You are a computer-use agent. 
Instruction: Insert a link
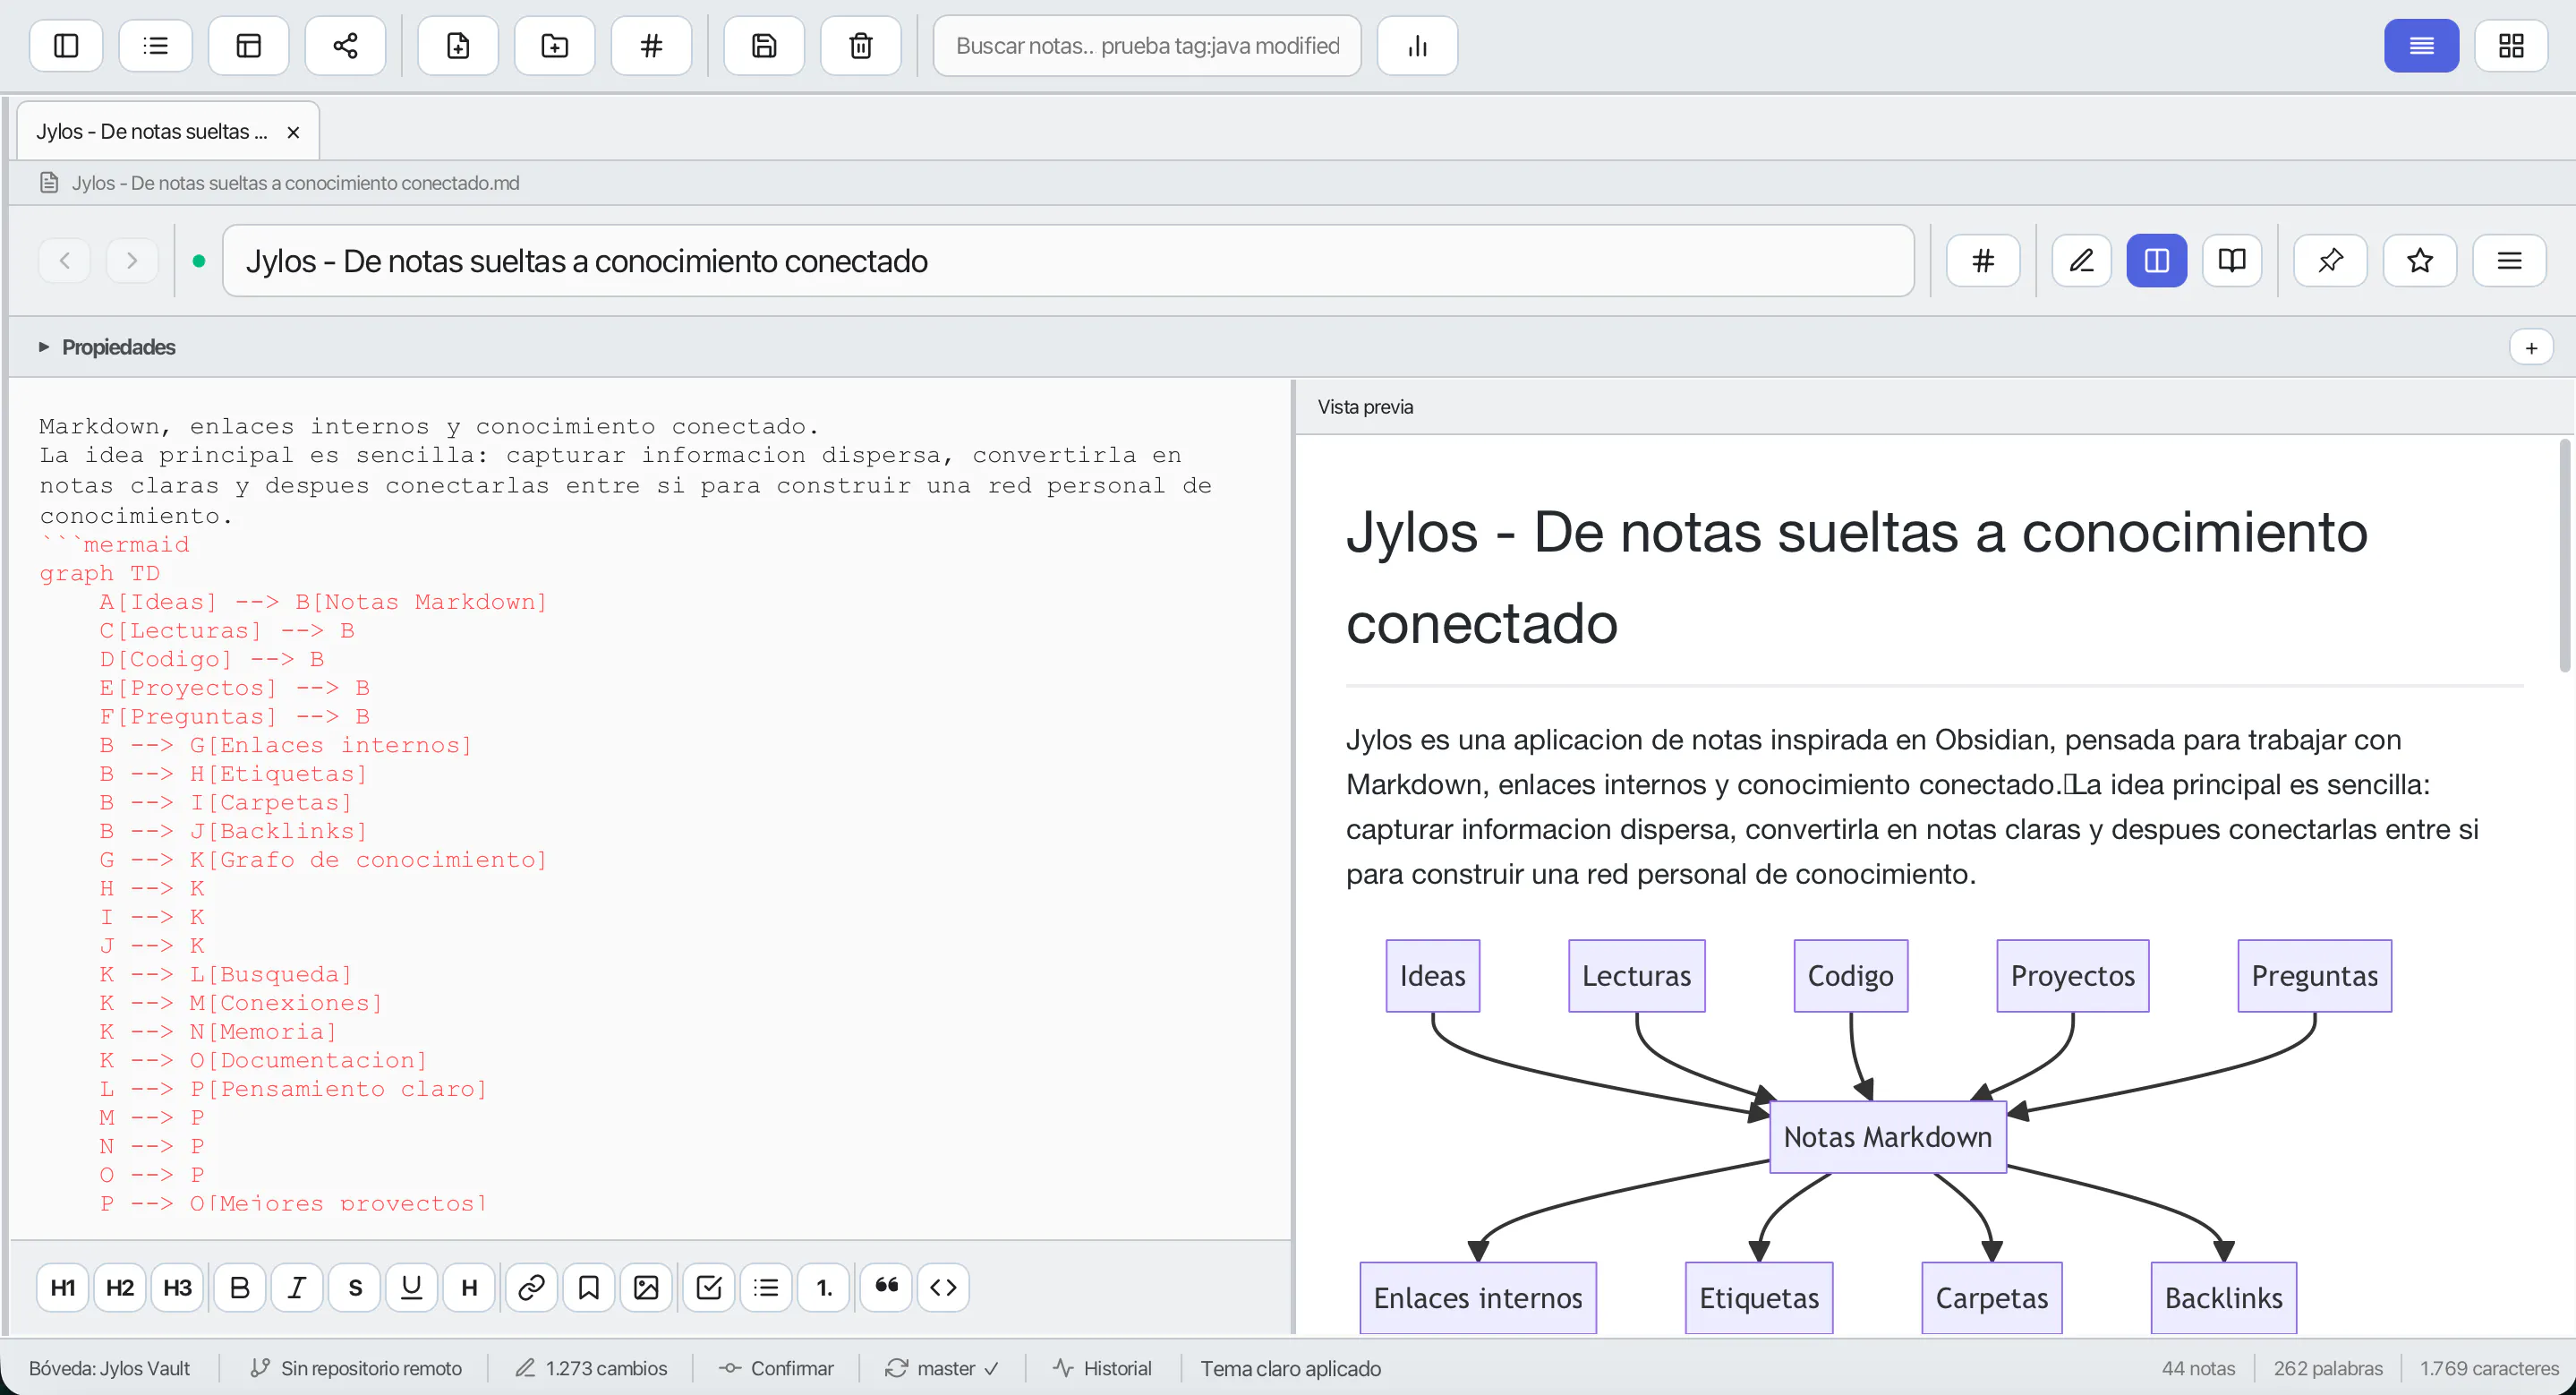(x=531, y=1287)
